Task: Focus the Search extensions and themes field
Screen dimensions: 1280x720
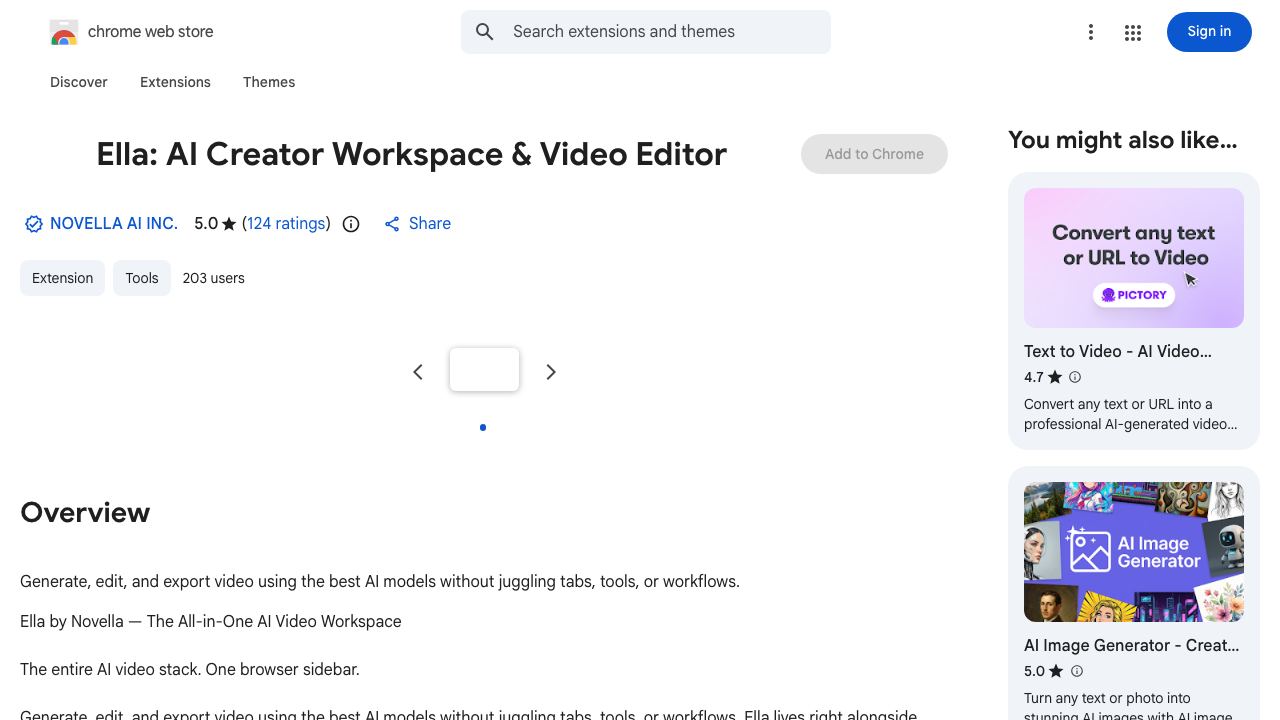Action: pyautogui.click(x=646, y=32)
